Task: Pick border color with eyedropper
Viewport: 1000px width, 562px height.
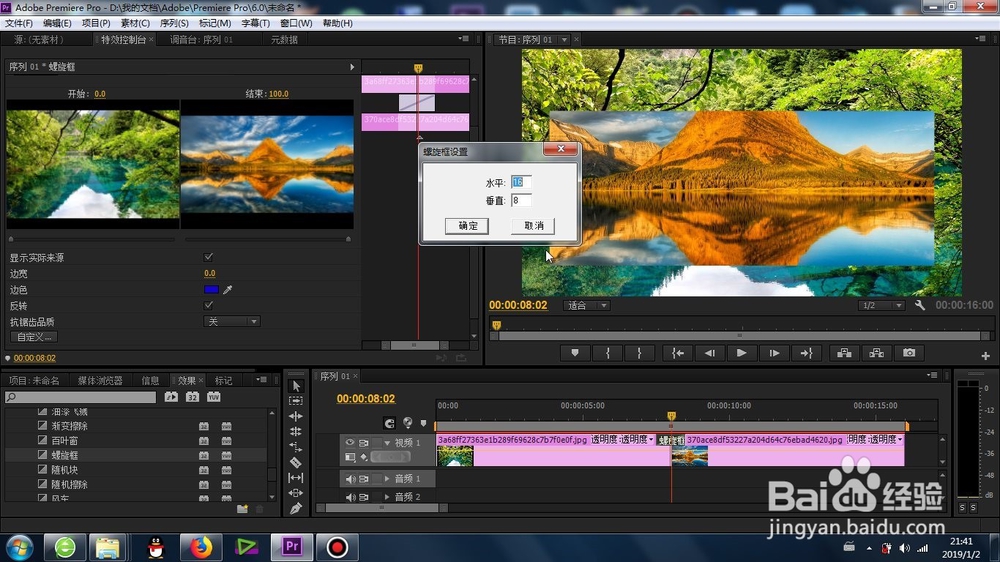Action: point(228,290)
